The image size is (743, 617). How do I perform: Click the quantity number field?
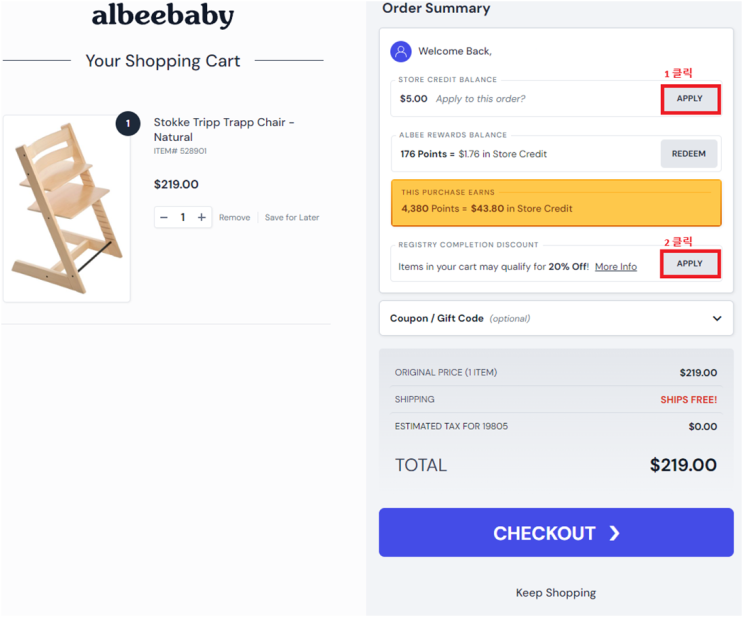[x=183, y=217]
